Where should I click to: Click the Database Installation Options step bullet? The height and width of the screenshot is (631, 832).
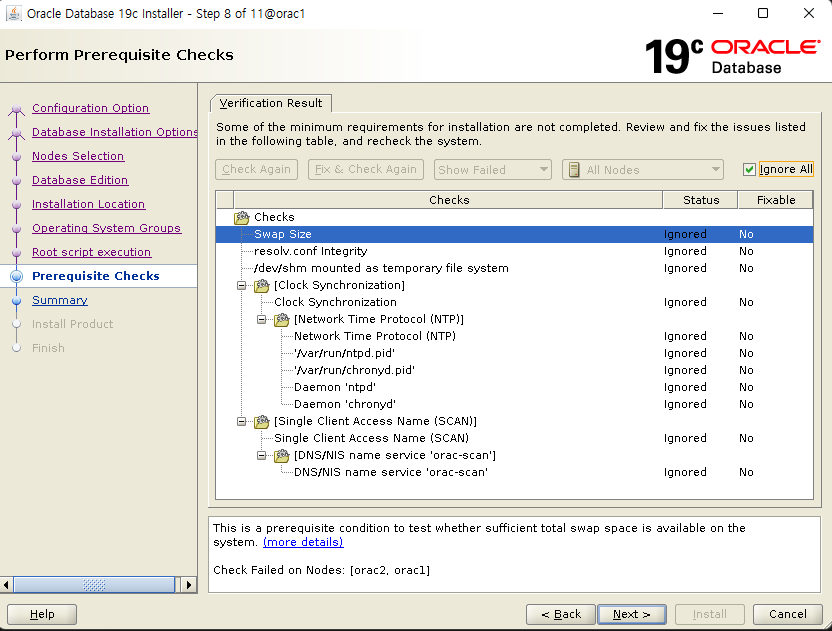point(16,133)
